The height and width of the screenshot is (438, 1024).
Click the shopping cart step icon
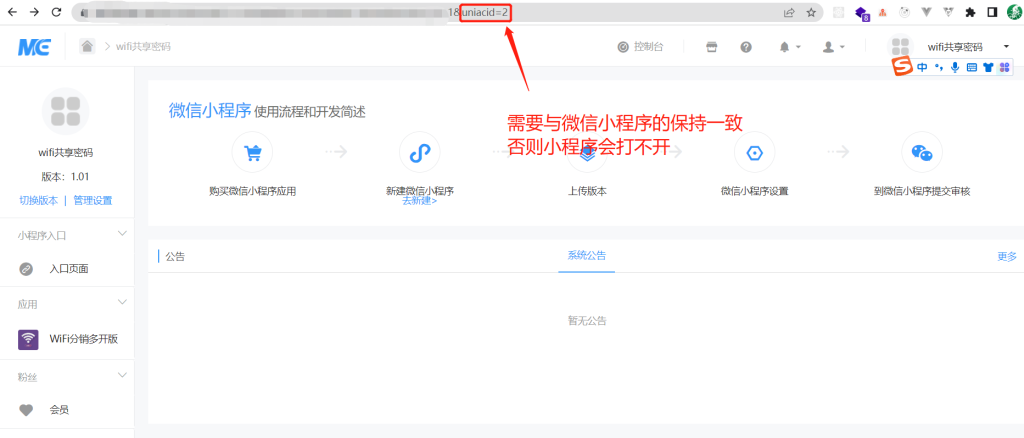[x=252, y=152]
